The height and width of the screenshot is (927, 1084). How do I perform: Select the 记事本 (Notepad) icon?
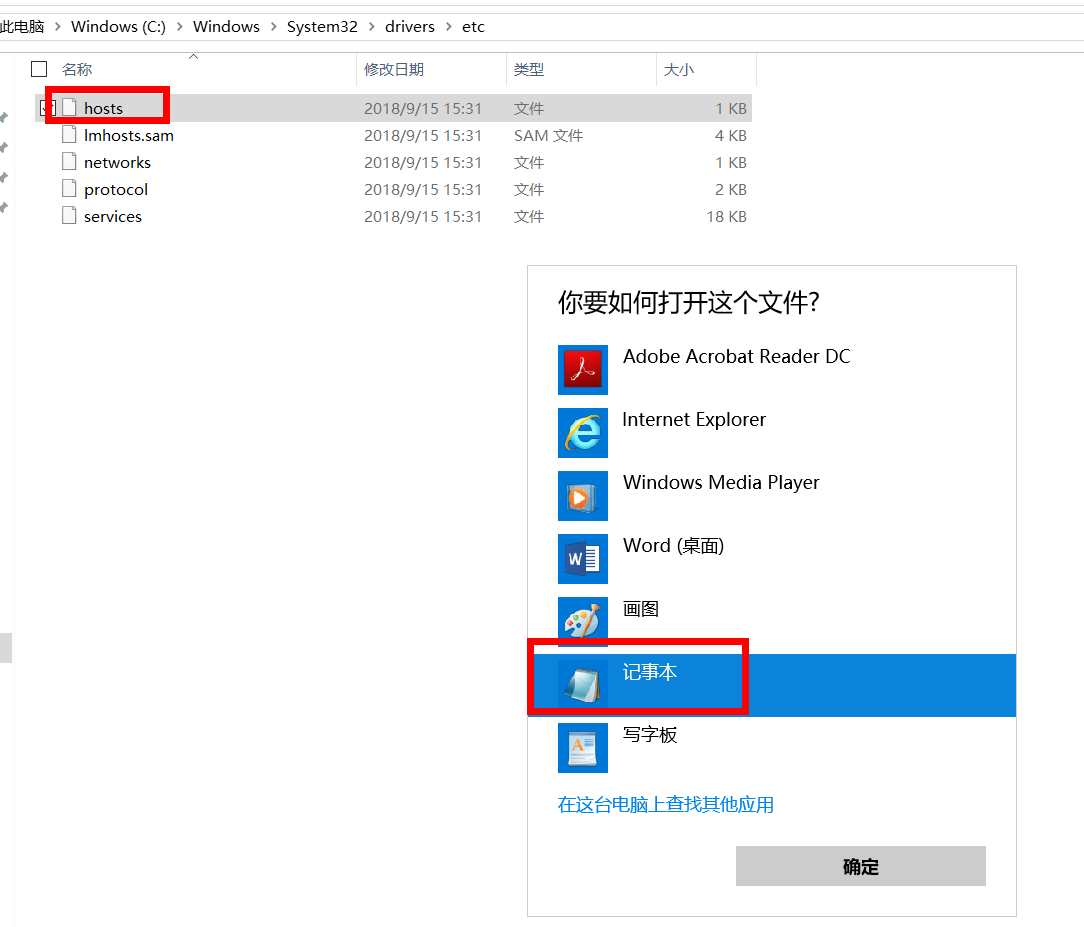582,685
